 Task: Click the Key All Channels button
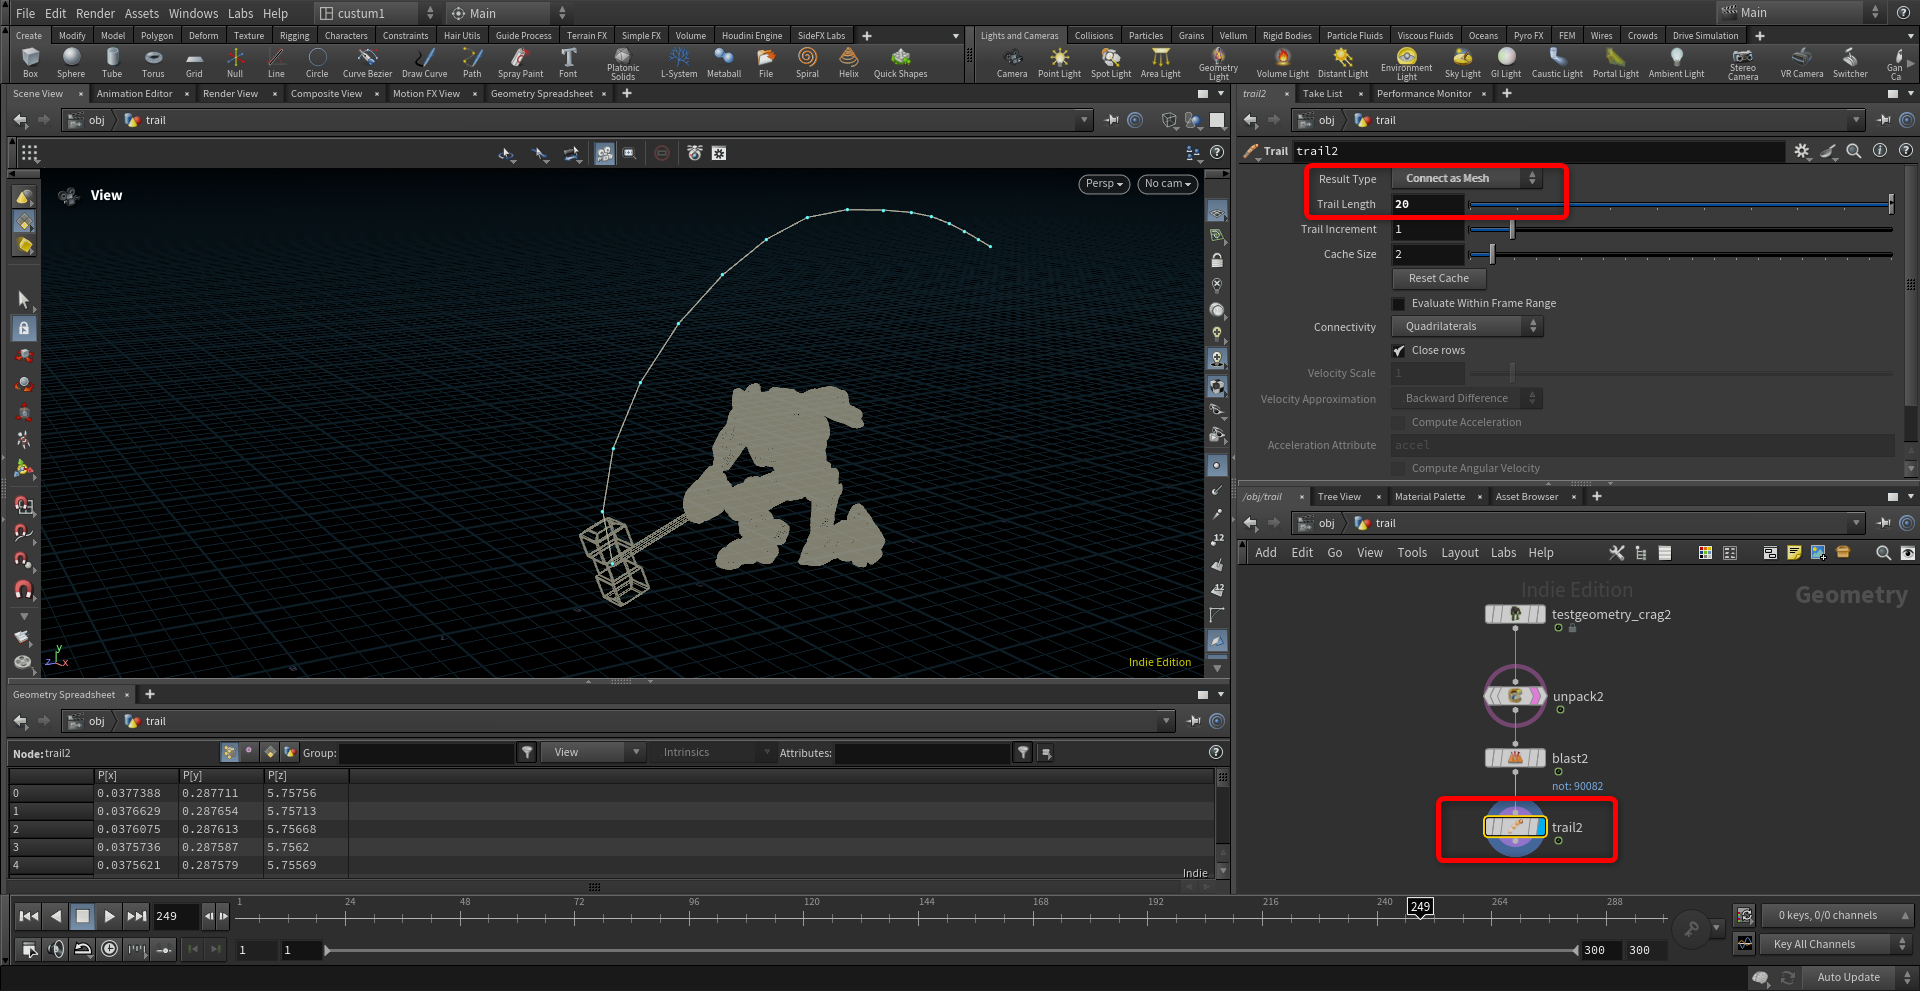tap(1814, 944)
